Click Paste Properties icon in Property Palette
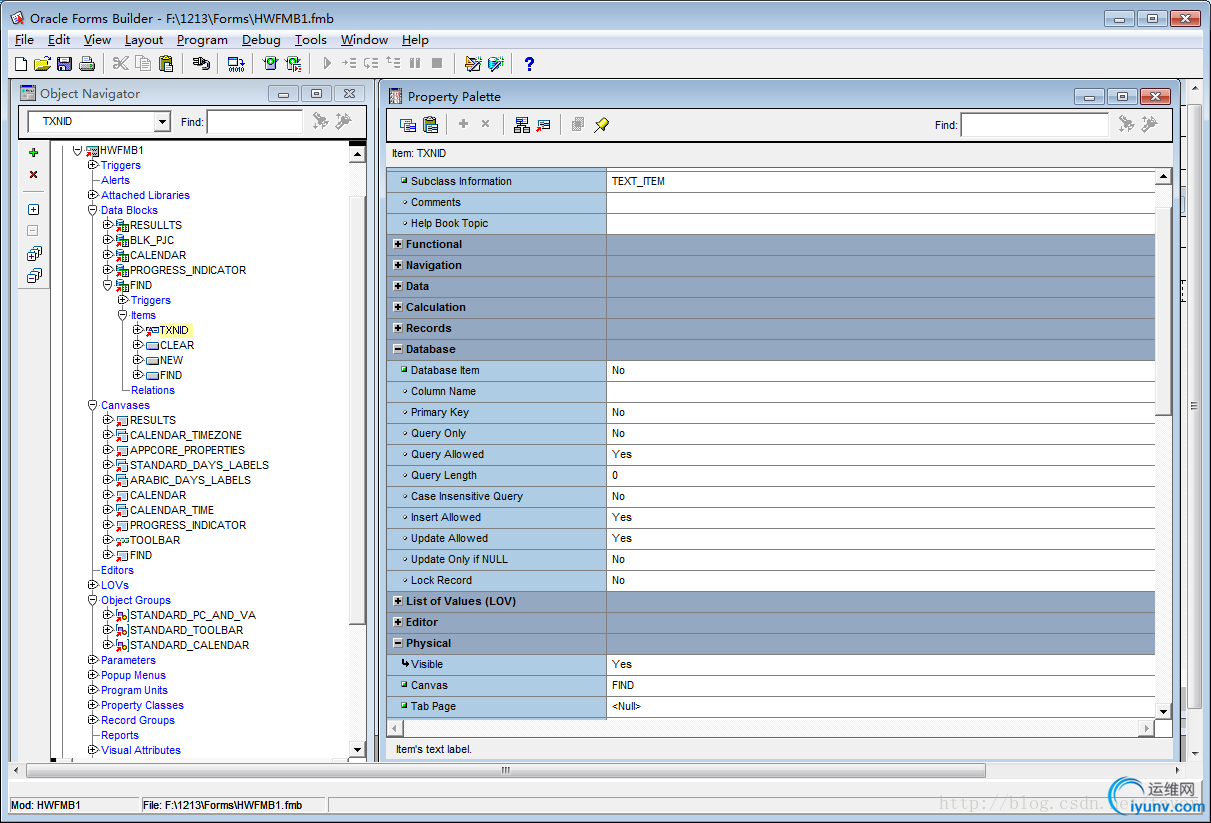The height and width of the screenshot is (823, 1211). pos(430,125)
